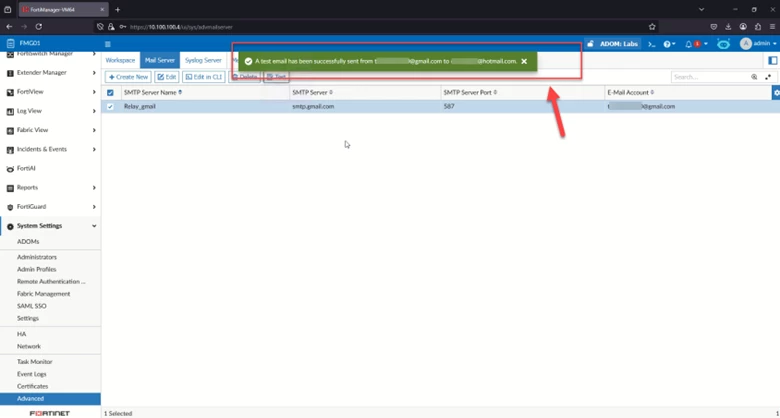Click the FortiAI sidebar icon
Screen dimensions: 780x418
10,169
